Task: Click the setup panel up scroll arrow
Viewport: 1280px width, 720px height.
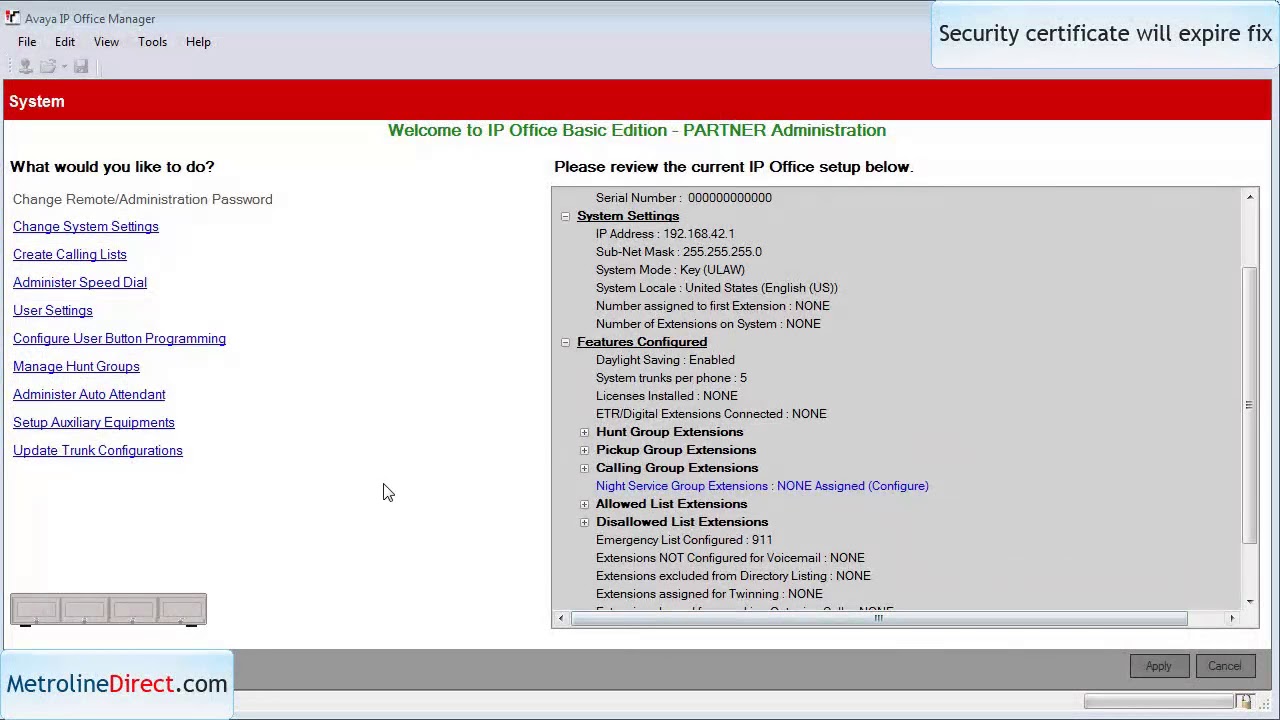Action: pos(1250,198)
